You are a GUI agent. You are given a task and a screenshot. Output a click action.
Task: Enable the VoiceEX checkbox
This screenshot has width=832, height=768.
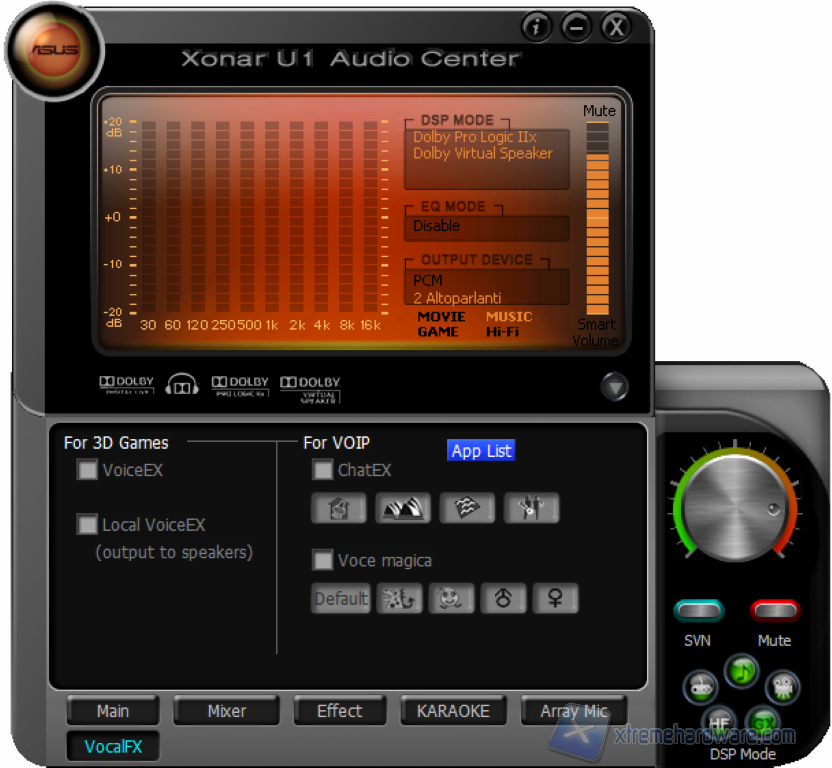point(87,470)
